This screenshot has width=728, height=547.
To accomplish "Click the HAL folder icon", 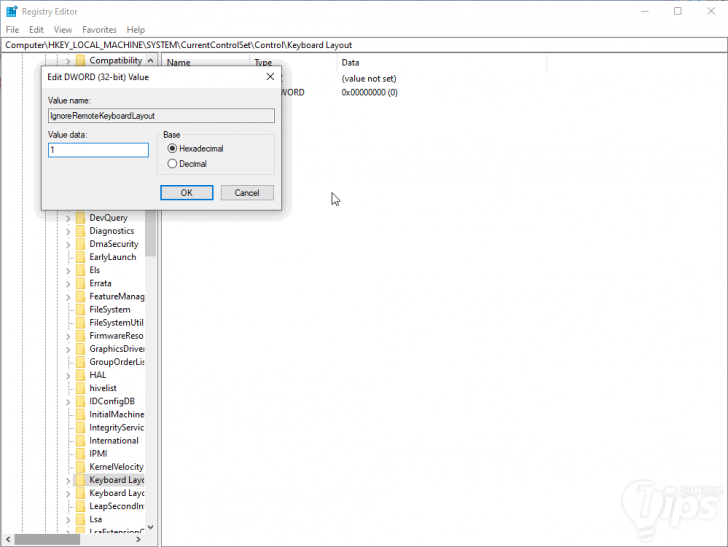I will point(80,375).
